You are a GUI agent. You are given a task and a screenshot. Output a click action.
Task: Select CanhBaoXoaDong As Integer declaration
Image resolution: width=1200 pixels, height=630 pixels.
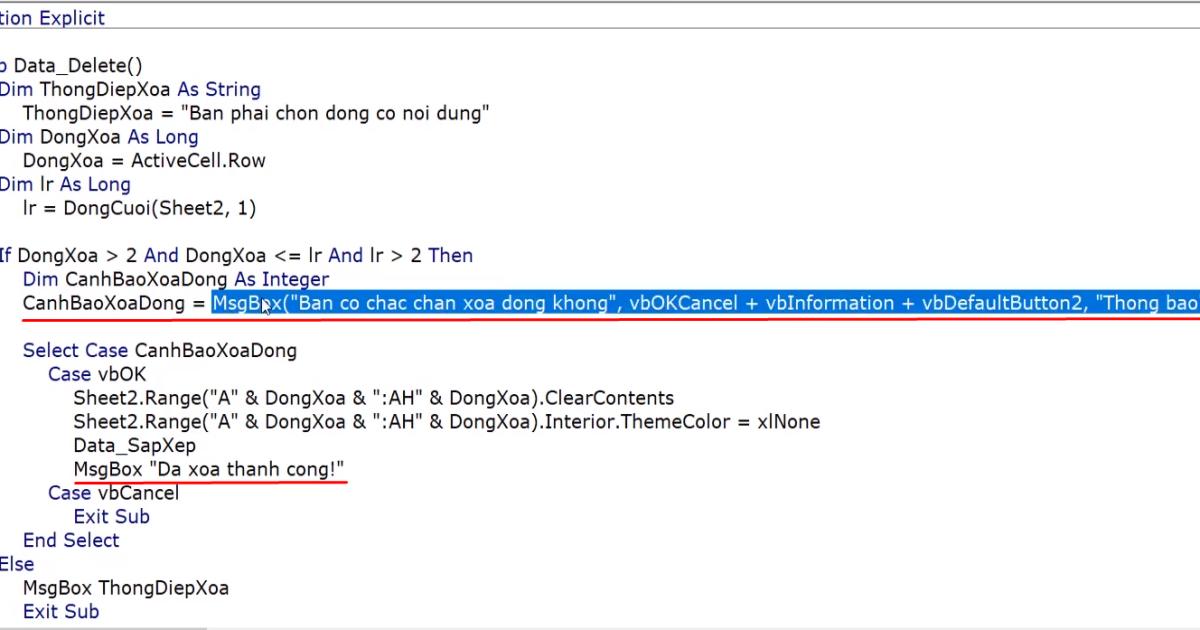click(175, 279)
